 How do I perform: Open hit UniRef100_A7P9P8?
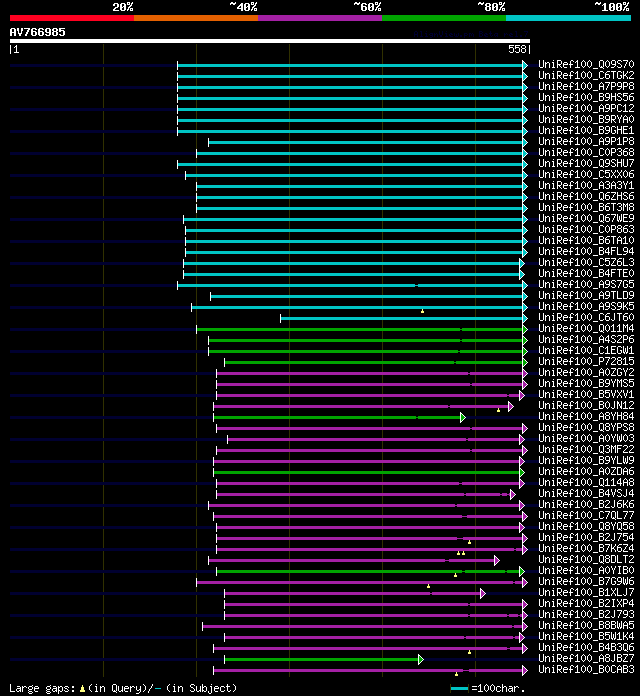point(586,87)
